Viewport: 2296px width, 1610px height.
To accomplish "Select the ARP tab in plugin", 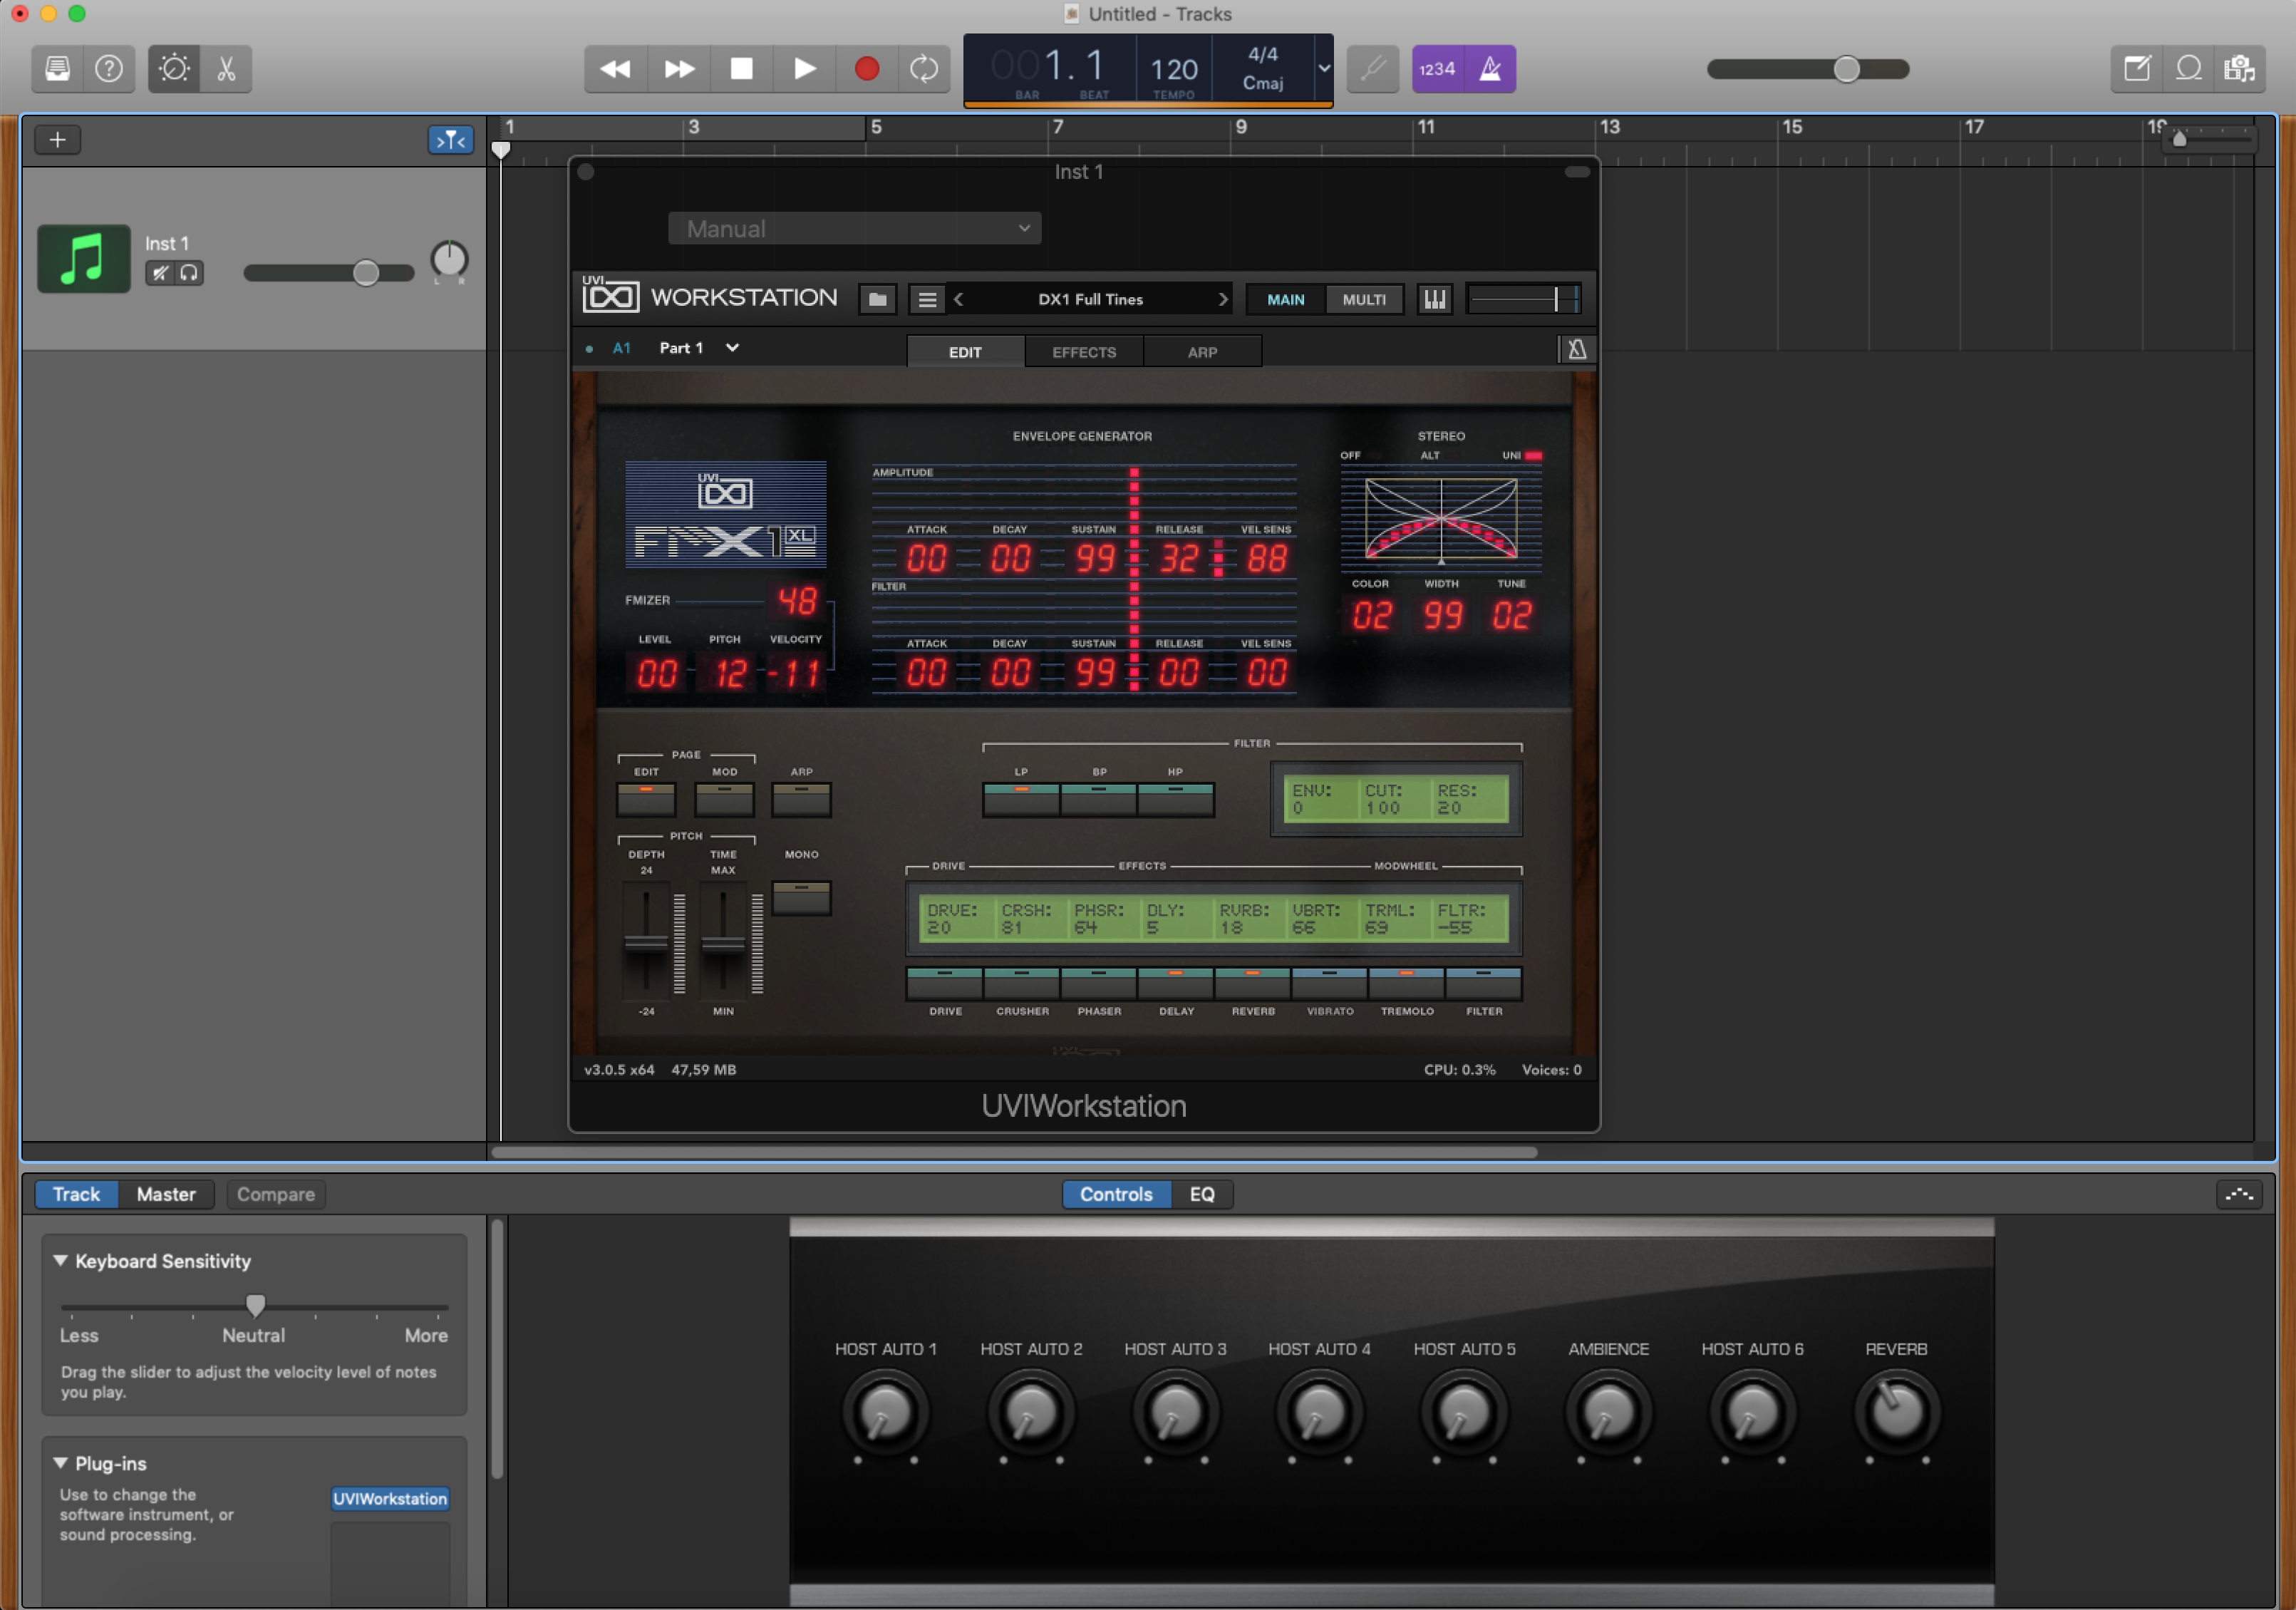I will point(1202,352).
